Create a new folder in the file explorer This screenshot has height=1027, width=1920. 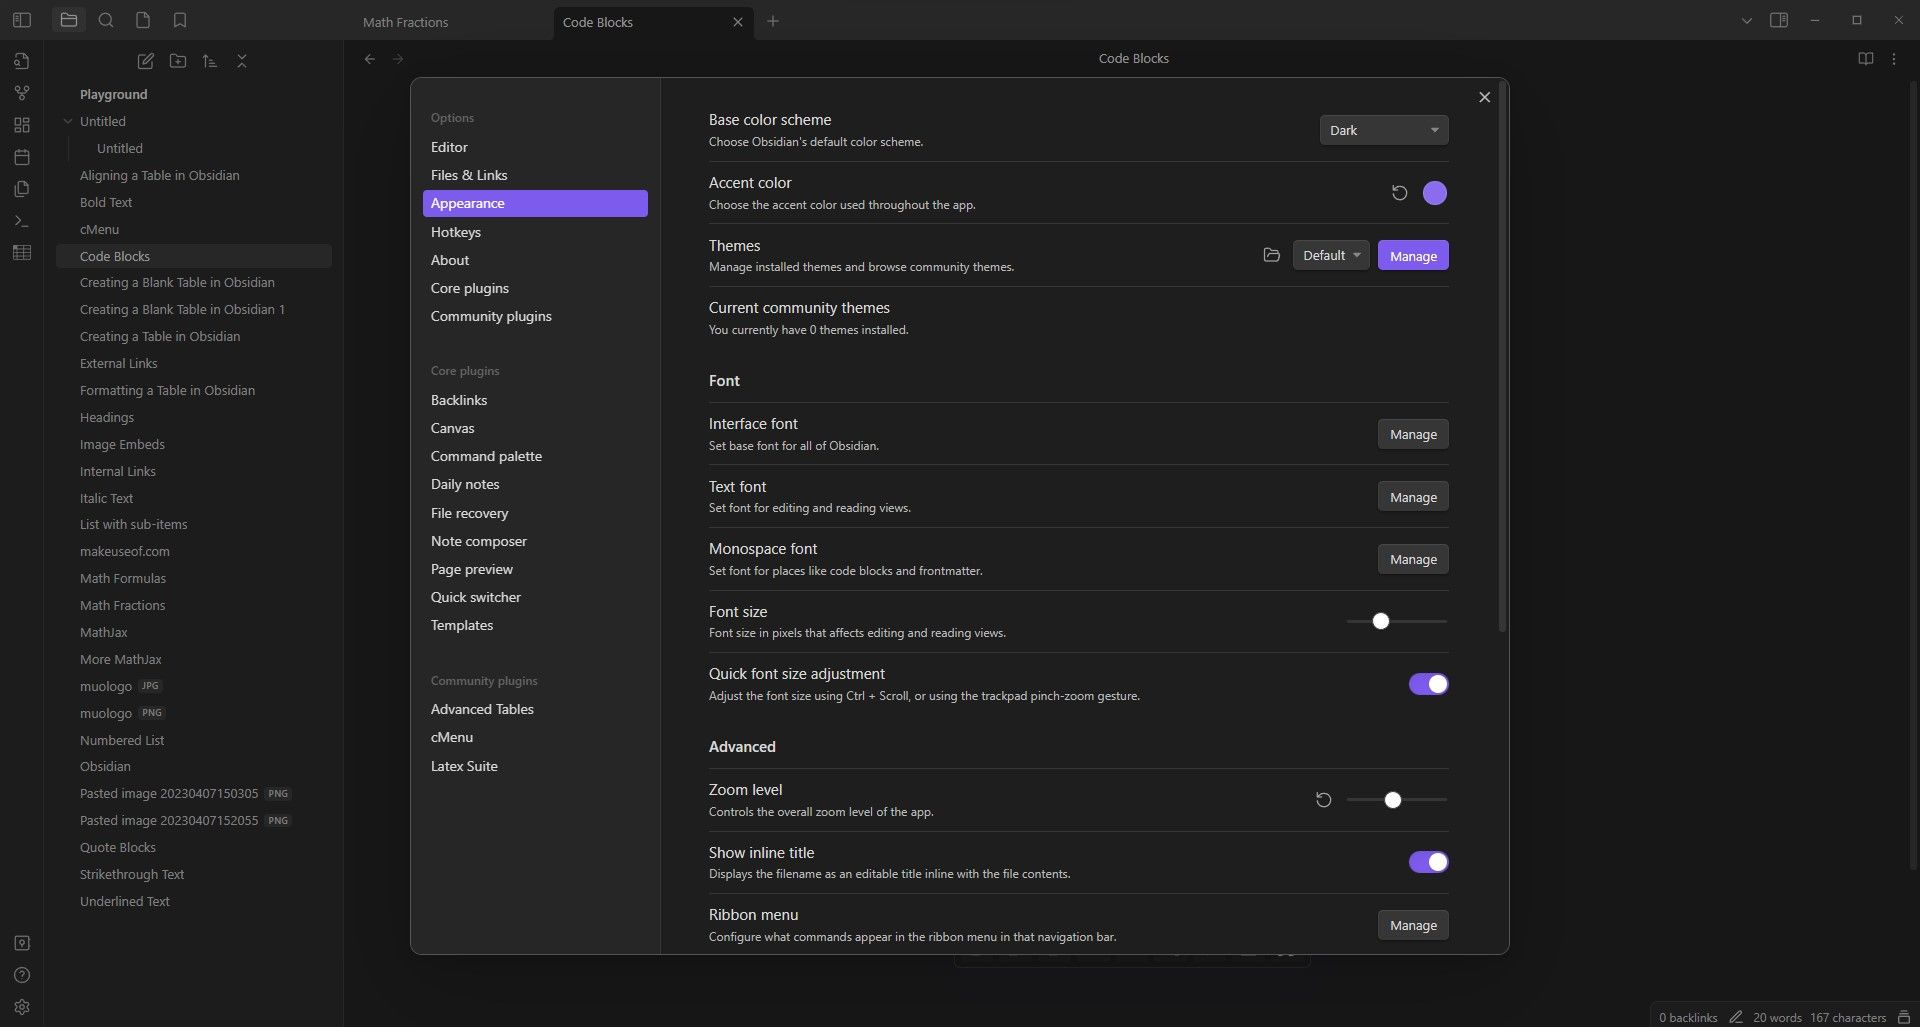[177, 61]
